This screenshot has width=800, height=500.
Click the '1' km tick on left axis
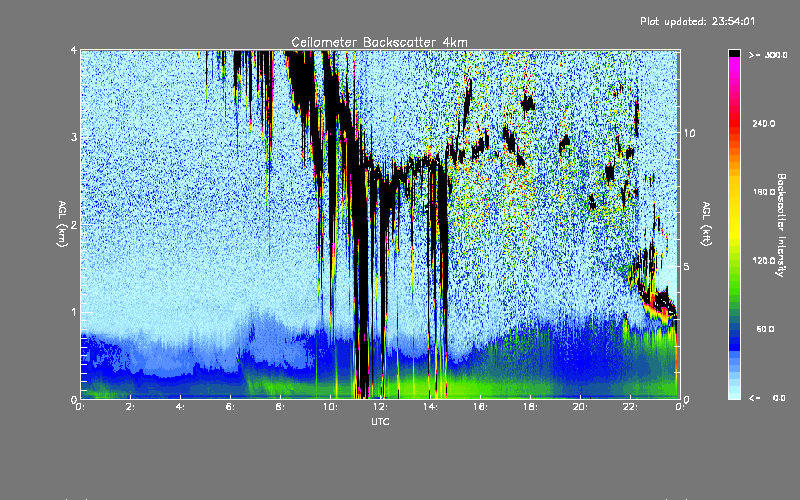point(74,312)
